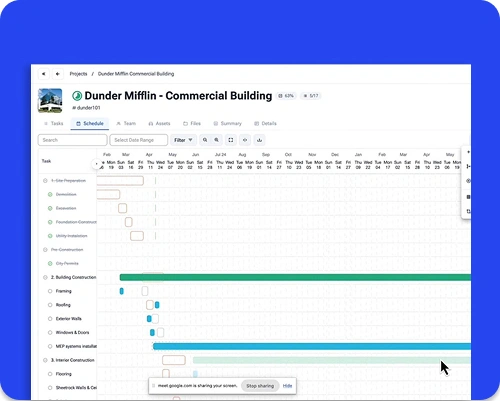
Task: Click Dunder Mifflin Commercial Building breadcrumb
Action: click(136, 74)
